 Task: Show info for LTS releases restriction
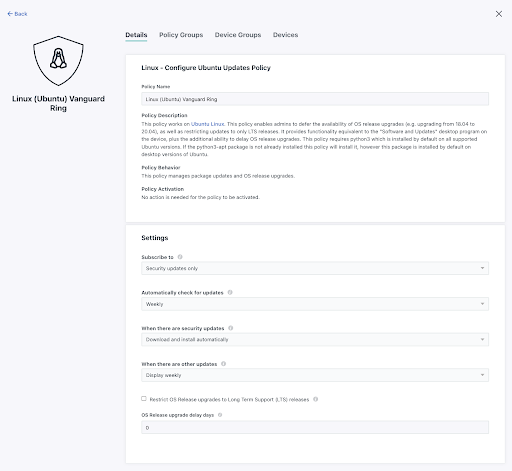point(316,399)
